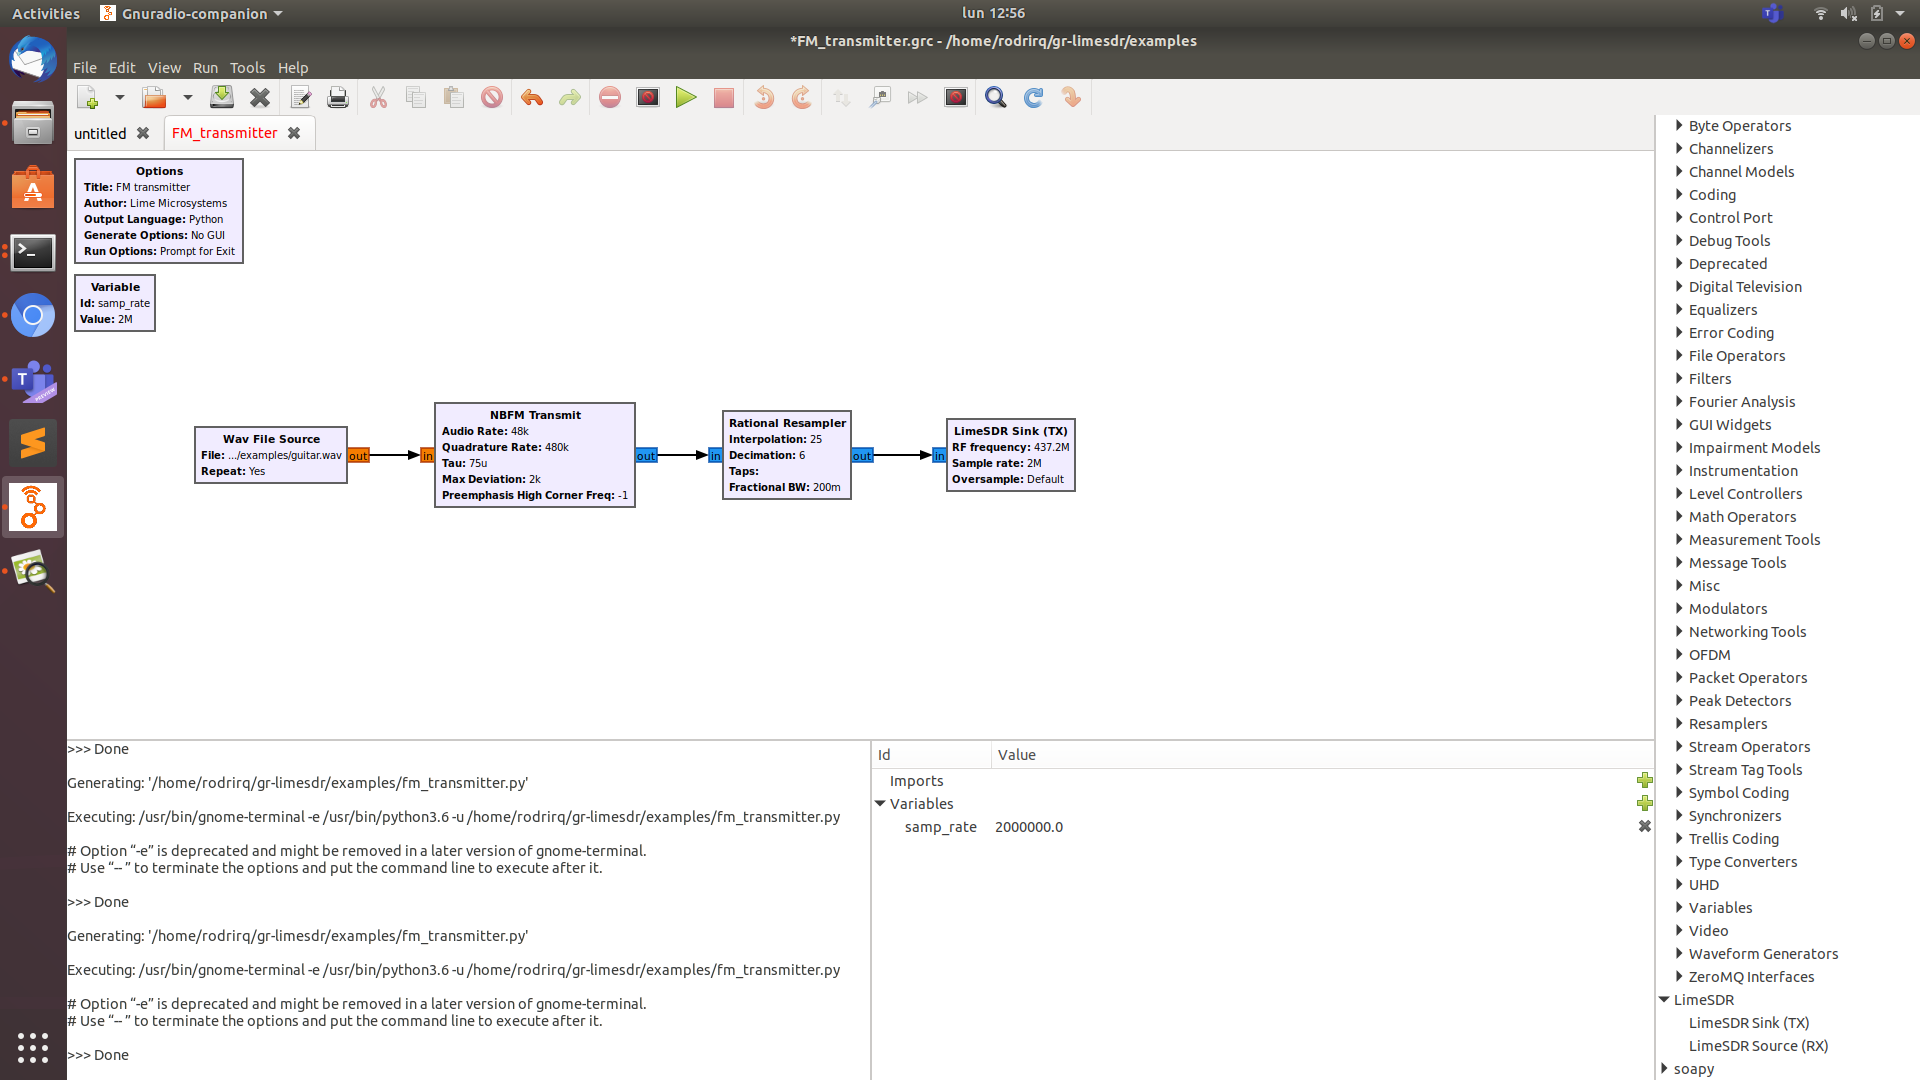Image resolution: width=1920 pixels, height=1080 pixels.
Task: Open Terminal from the Ubuntu dock
Action: point(33,252)
